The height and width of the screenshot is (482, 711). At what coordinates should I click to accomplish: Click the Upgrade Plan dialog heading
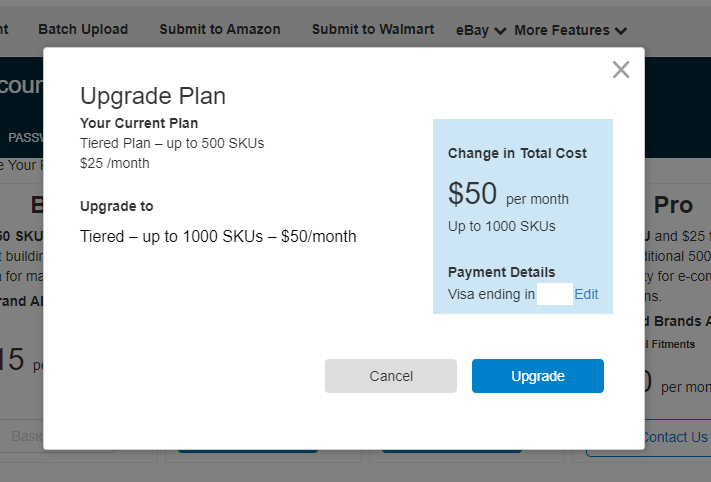[x=153, y=96]
